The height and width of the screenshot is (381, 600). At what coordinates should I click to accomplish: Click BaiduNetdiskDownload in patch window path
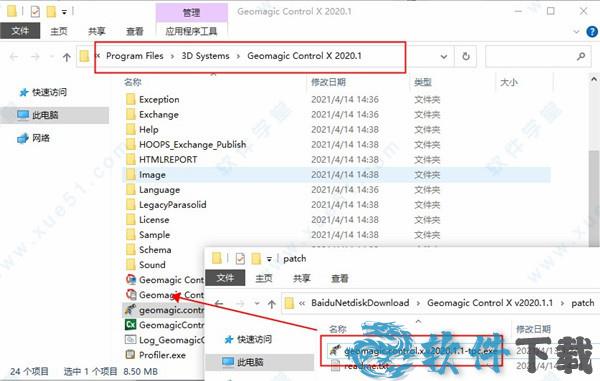click(x=360, y=303)
